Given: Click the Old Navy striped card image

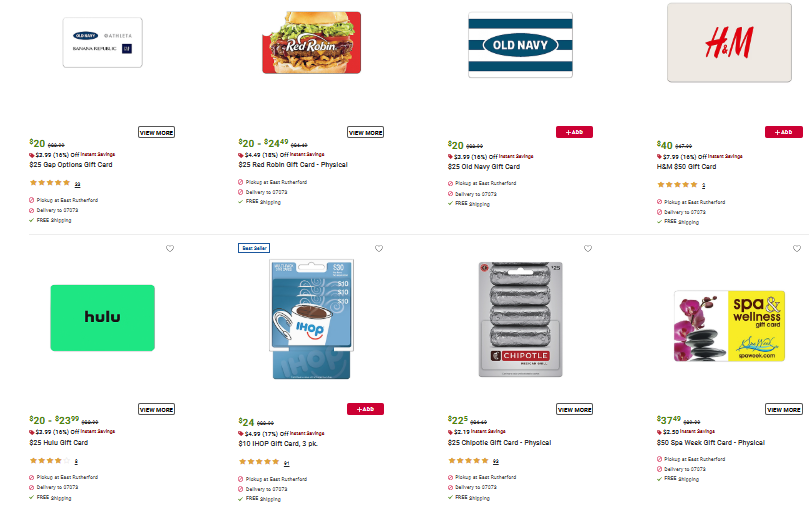Looking at the screenshot, I should click(521, 44).
